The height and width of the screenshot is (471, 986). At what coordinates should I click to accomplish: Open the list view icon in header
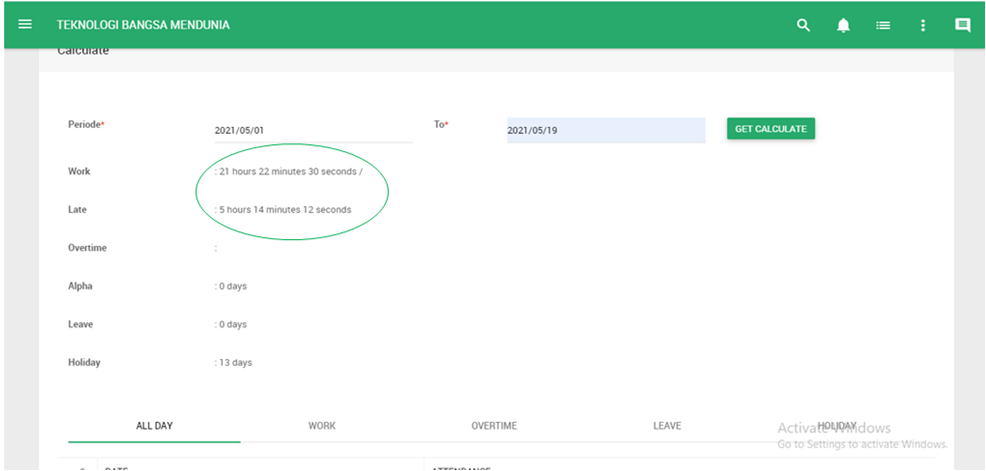coord(883,25)
